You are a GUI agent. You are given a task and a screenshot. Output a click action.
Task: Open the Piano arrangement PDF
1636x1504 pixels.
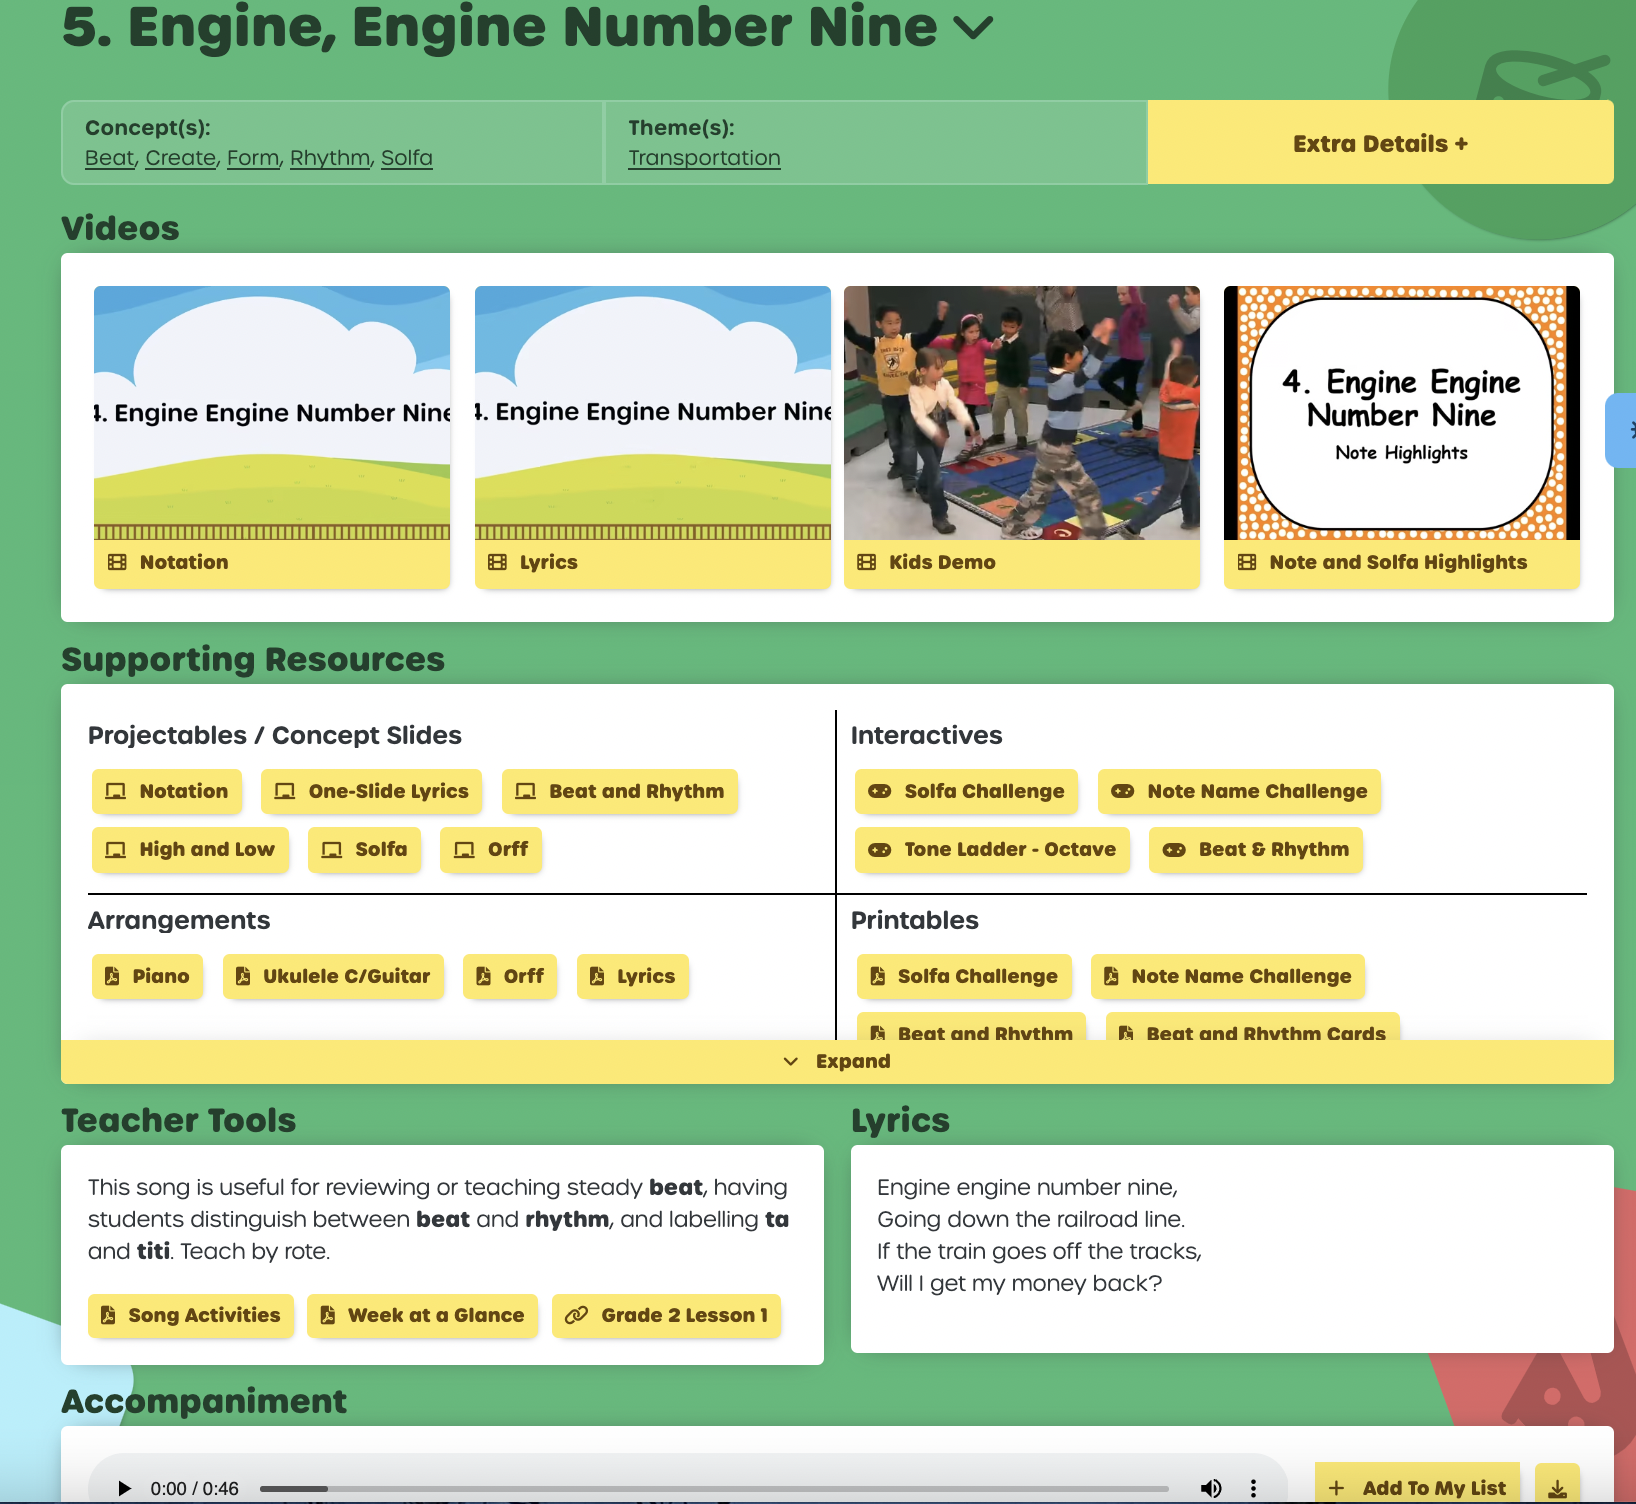(147, 976)
